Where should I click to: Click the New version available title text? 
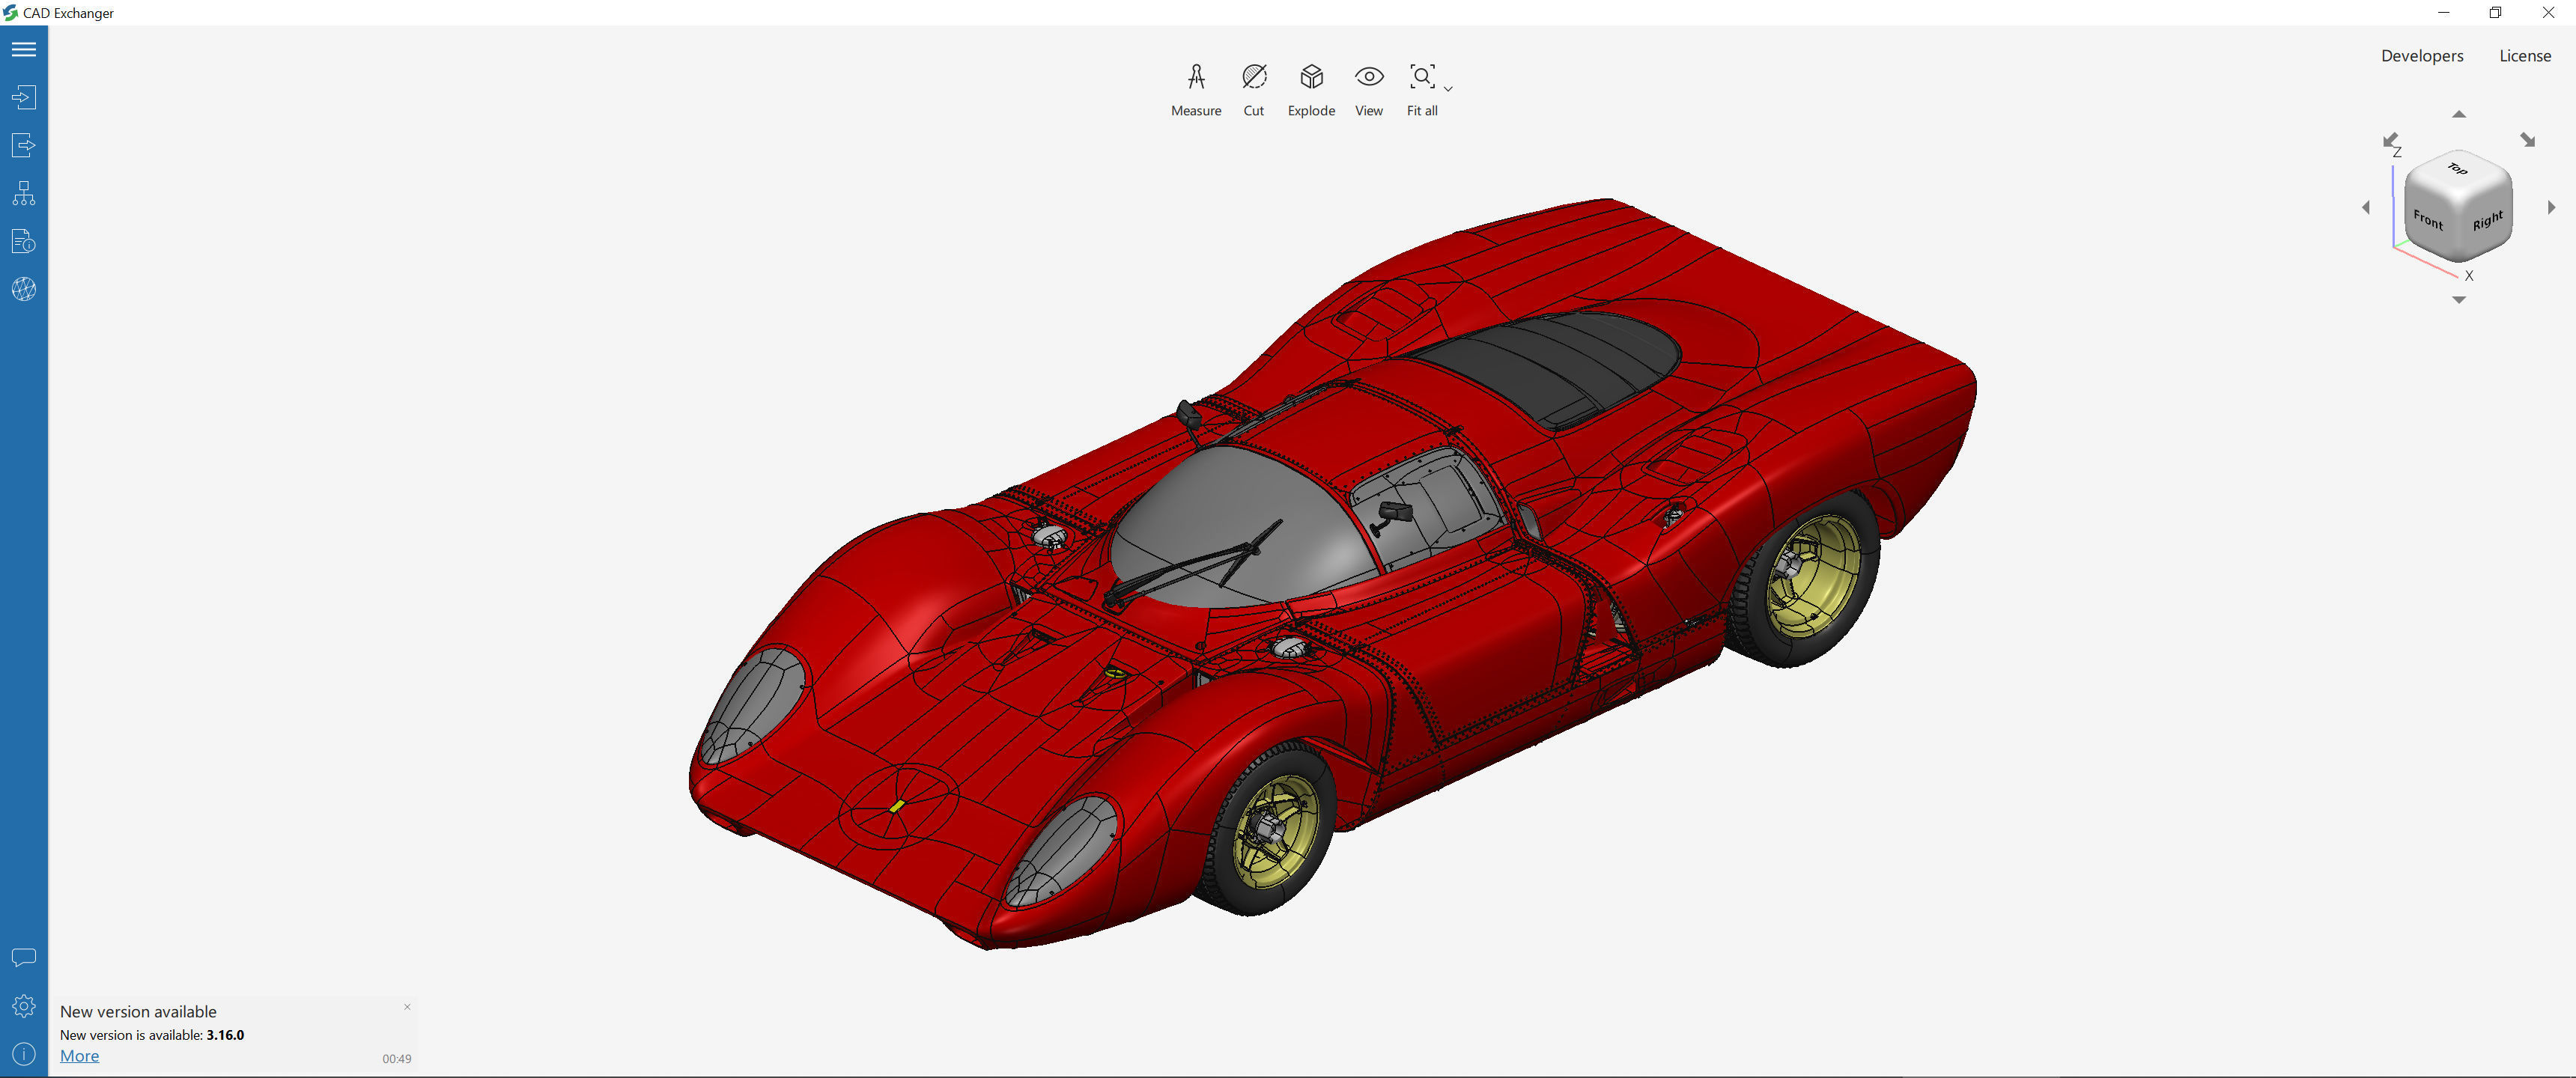[138, 1012]
